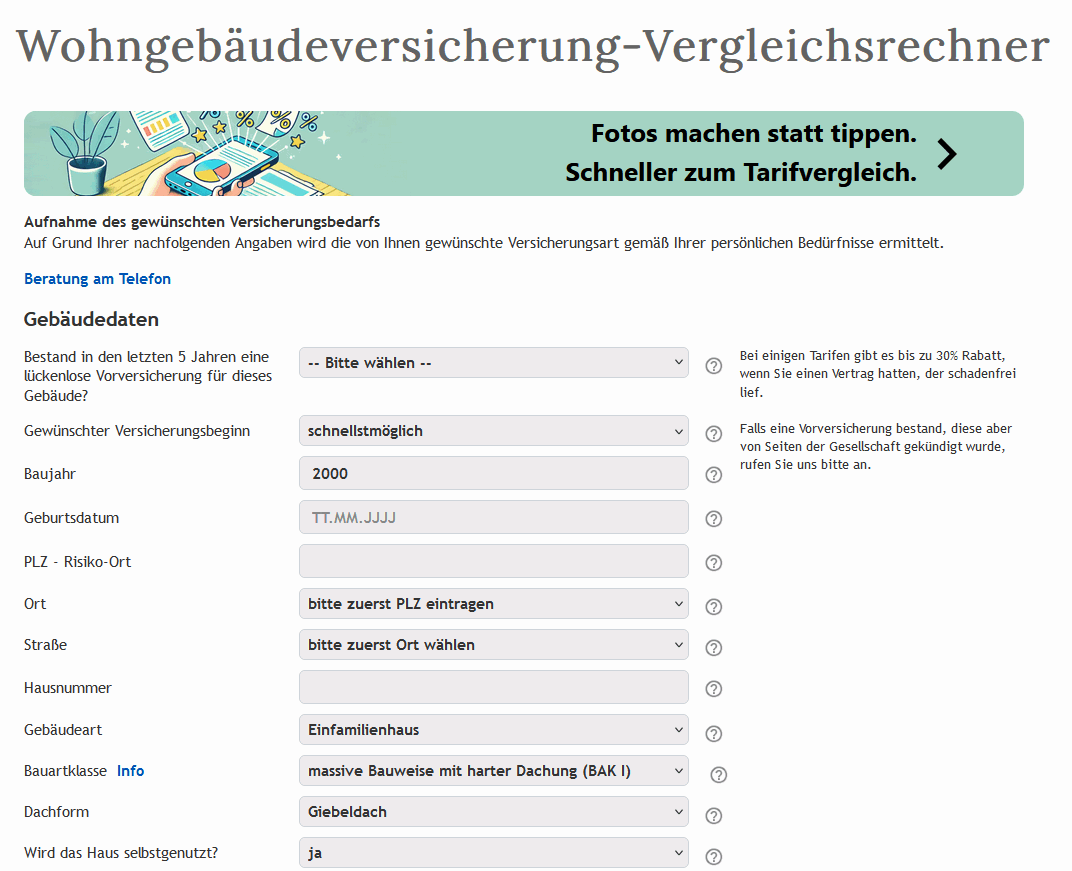Click 'Aufnahme des gewünschten Versicherungsbedarfs' heading
The width and height of the screenshot is (1072, 871).
tap(202, 222)
